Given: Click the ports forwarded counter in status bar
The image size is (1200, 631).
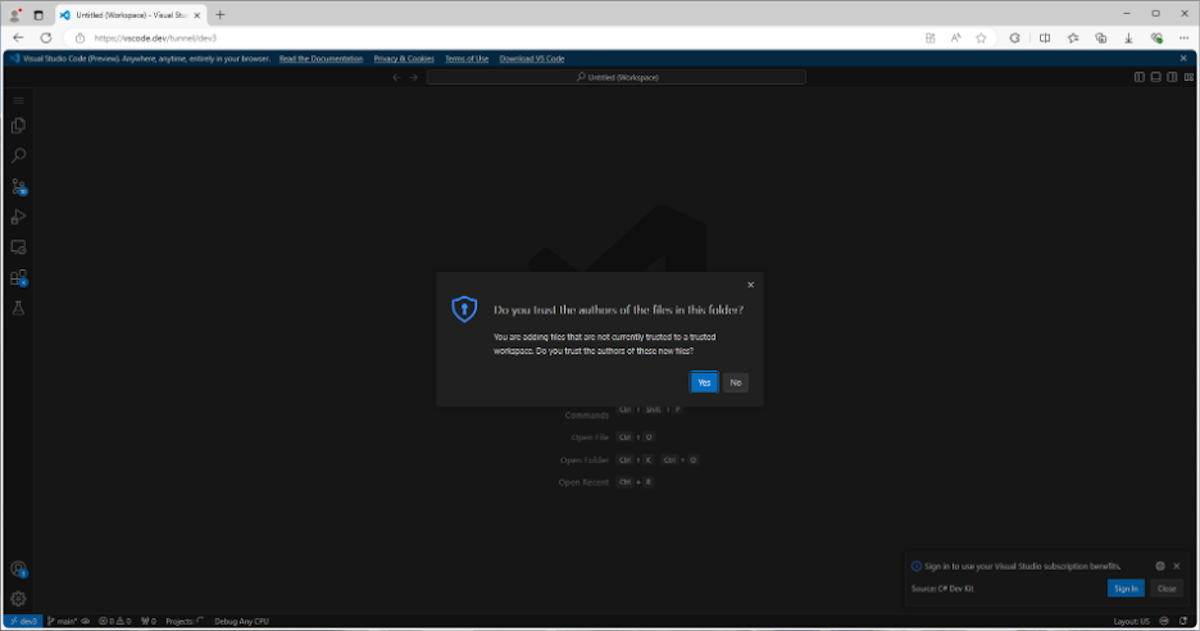Looking at the screenshot, I should [149, 621].
